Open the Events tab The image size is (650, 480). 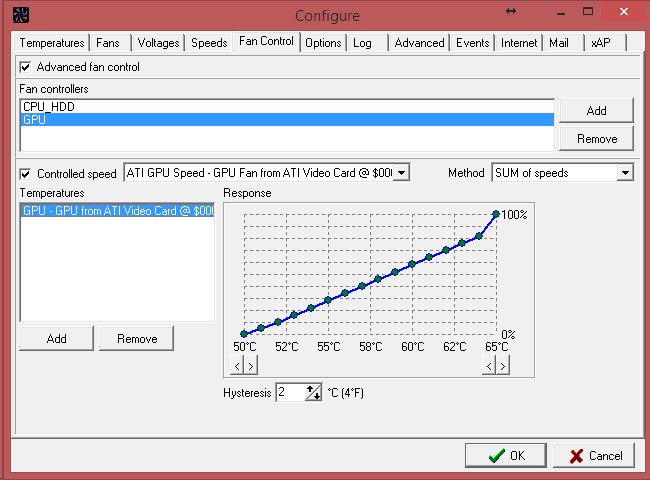coord(472,43)
